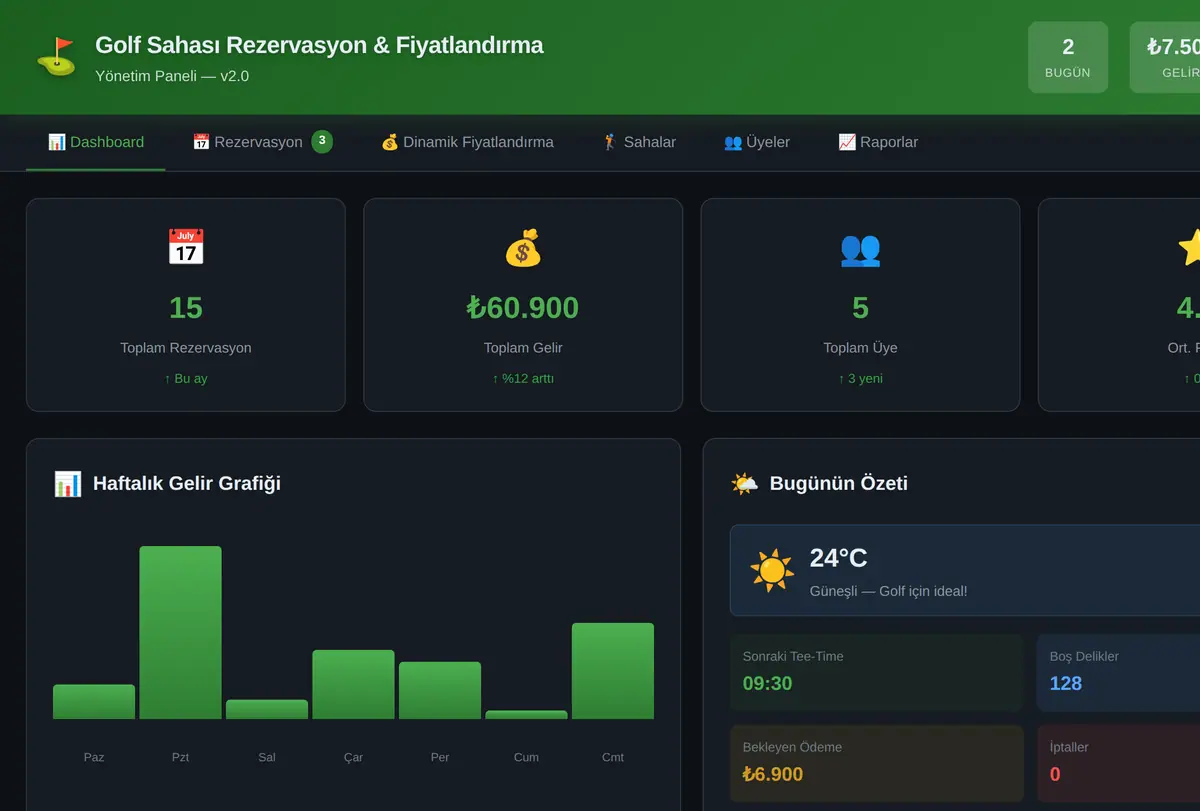Select the Üyeler tab
This screenshot has height=811, width=1200.
757,142
